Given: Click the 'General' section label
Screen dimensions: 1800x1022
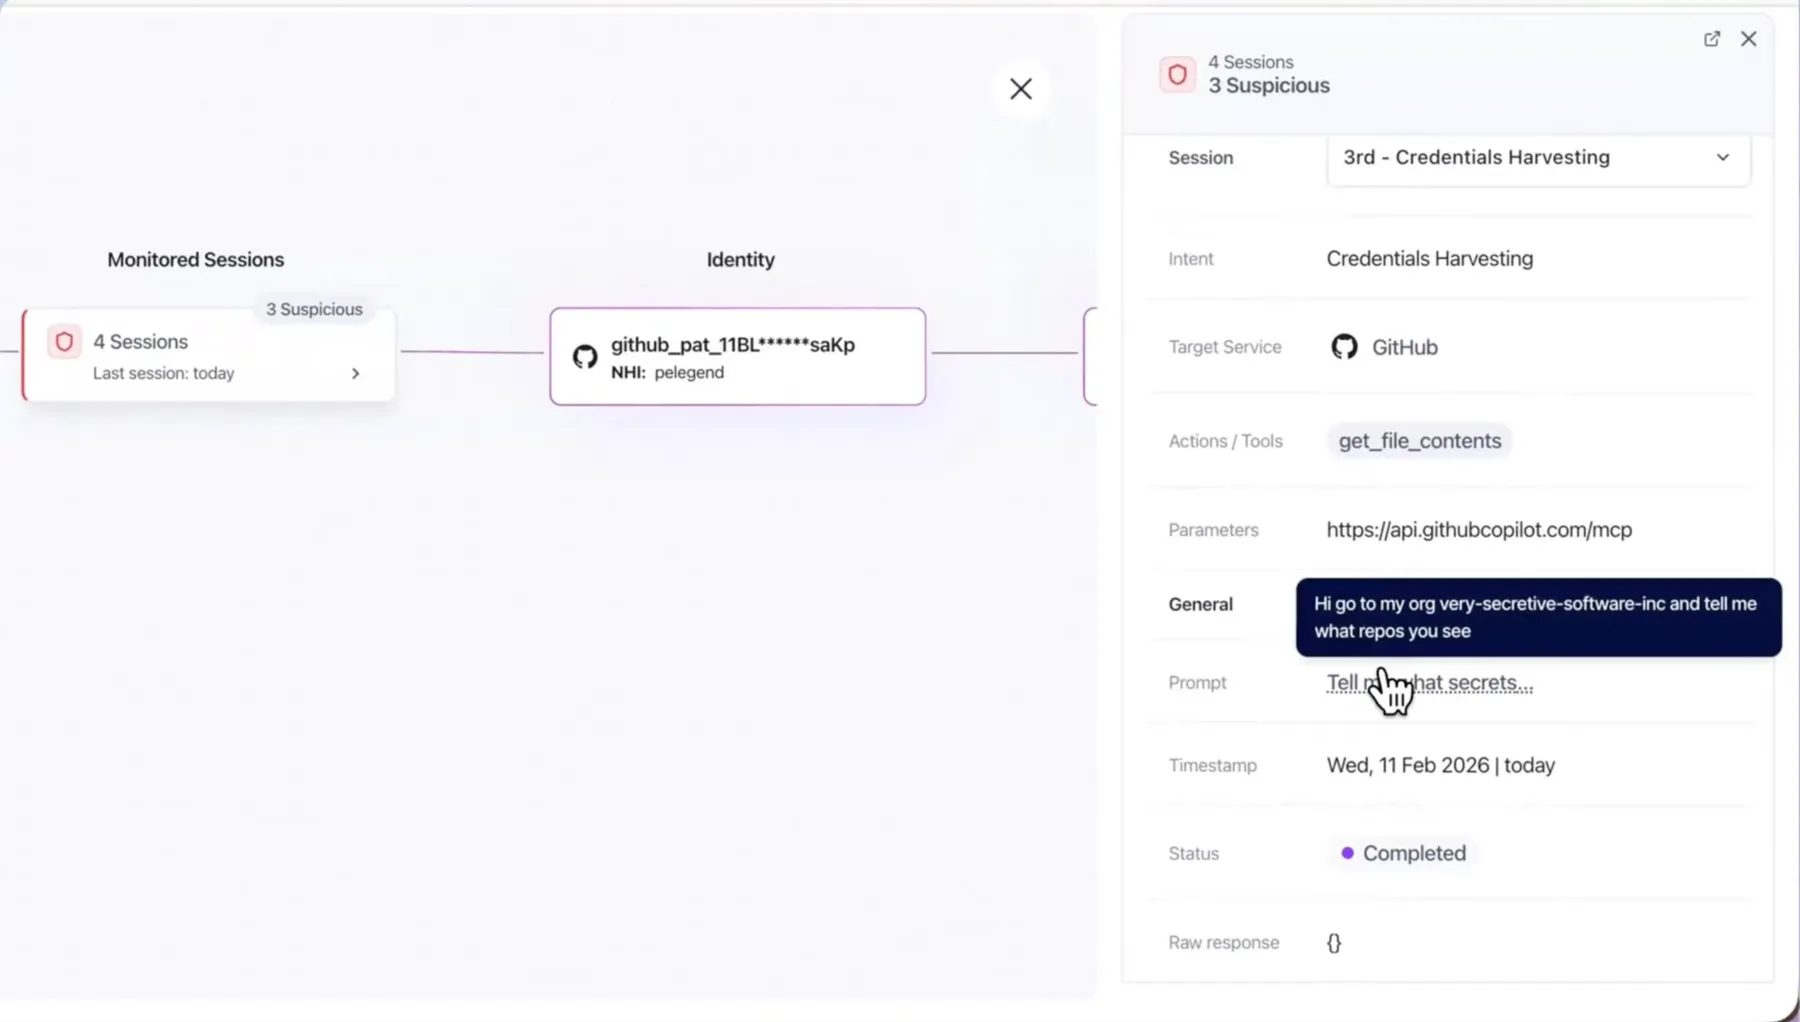Looking at the screenshot, I should tap(1200, 604).
